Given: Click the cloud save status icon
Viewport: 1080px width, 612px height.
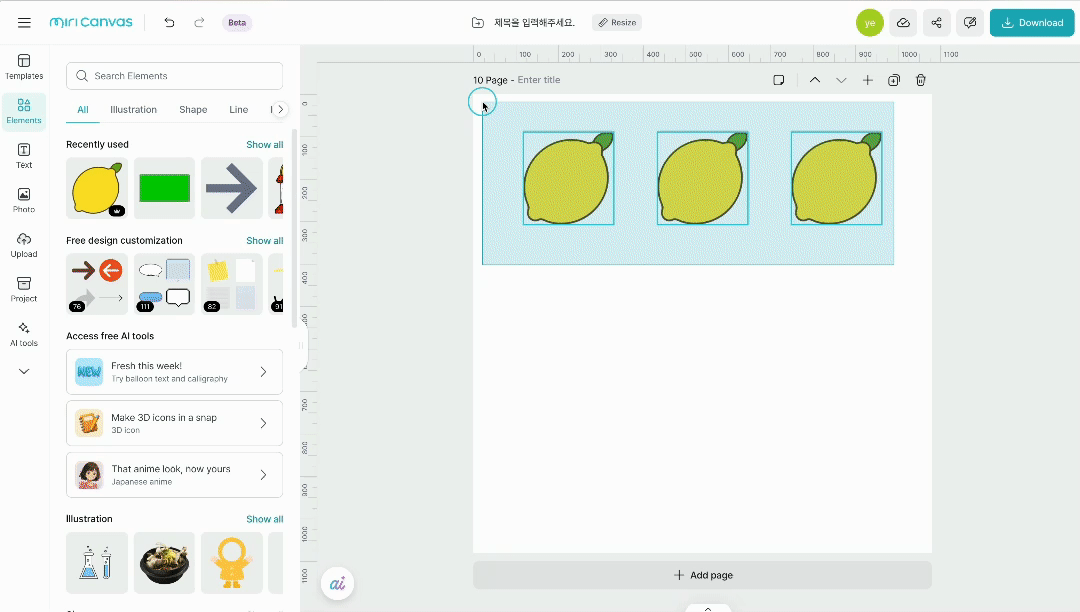Looking at the screenshot, I should (903, 23).
